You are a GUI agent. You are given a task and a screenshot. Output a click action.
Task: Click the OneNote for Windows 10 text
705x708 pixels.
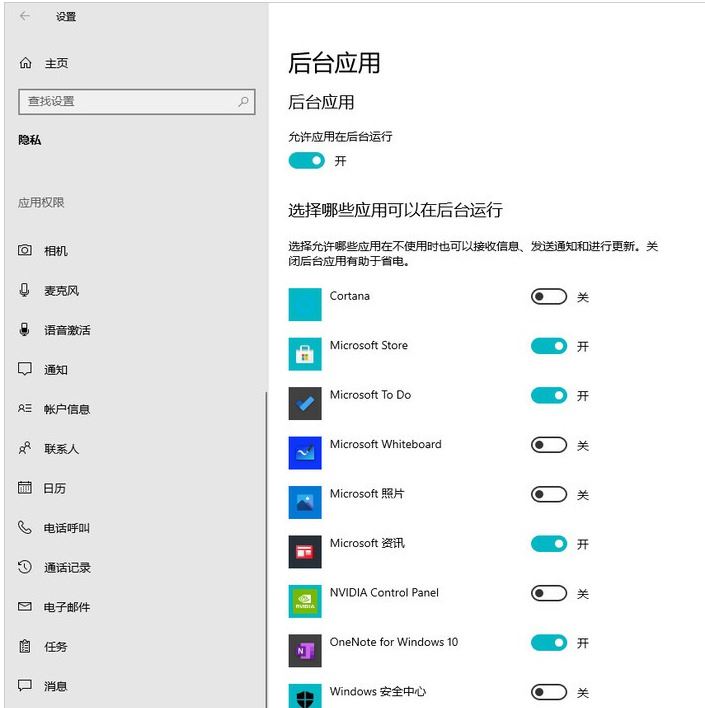click(x=394, y=642)
